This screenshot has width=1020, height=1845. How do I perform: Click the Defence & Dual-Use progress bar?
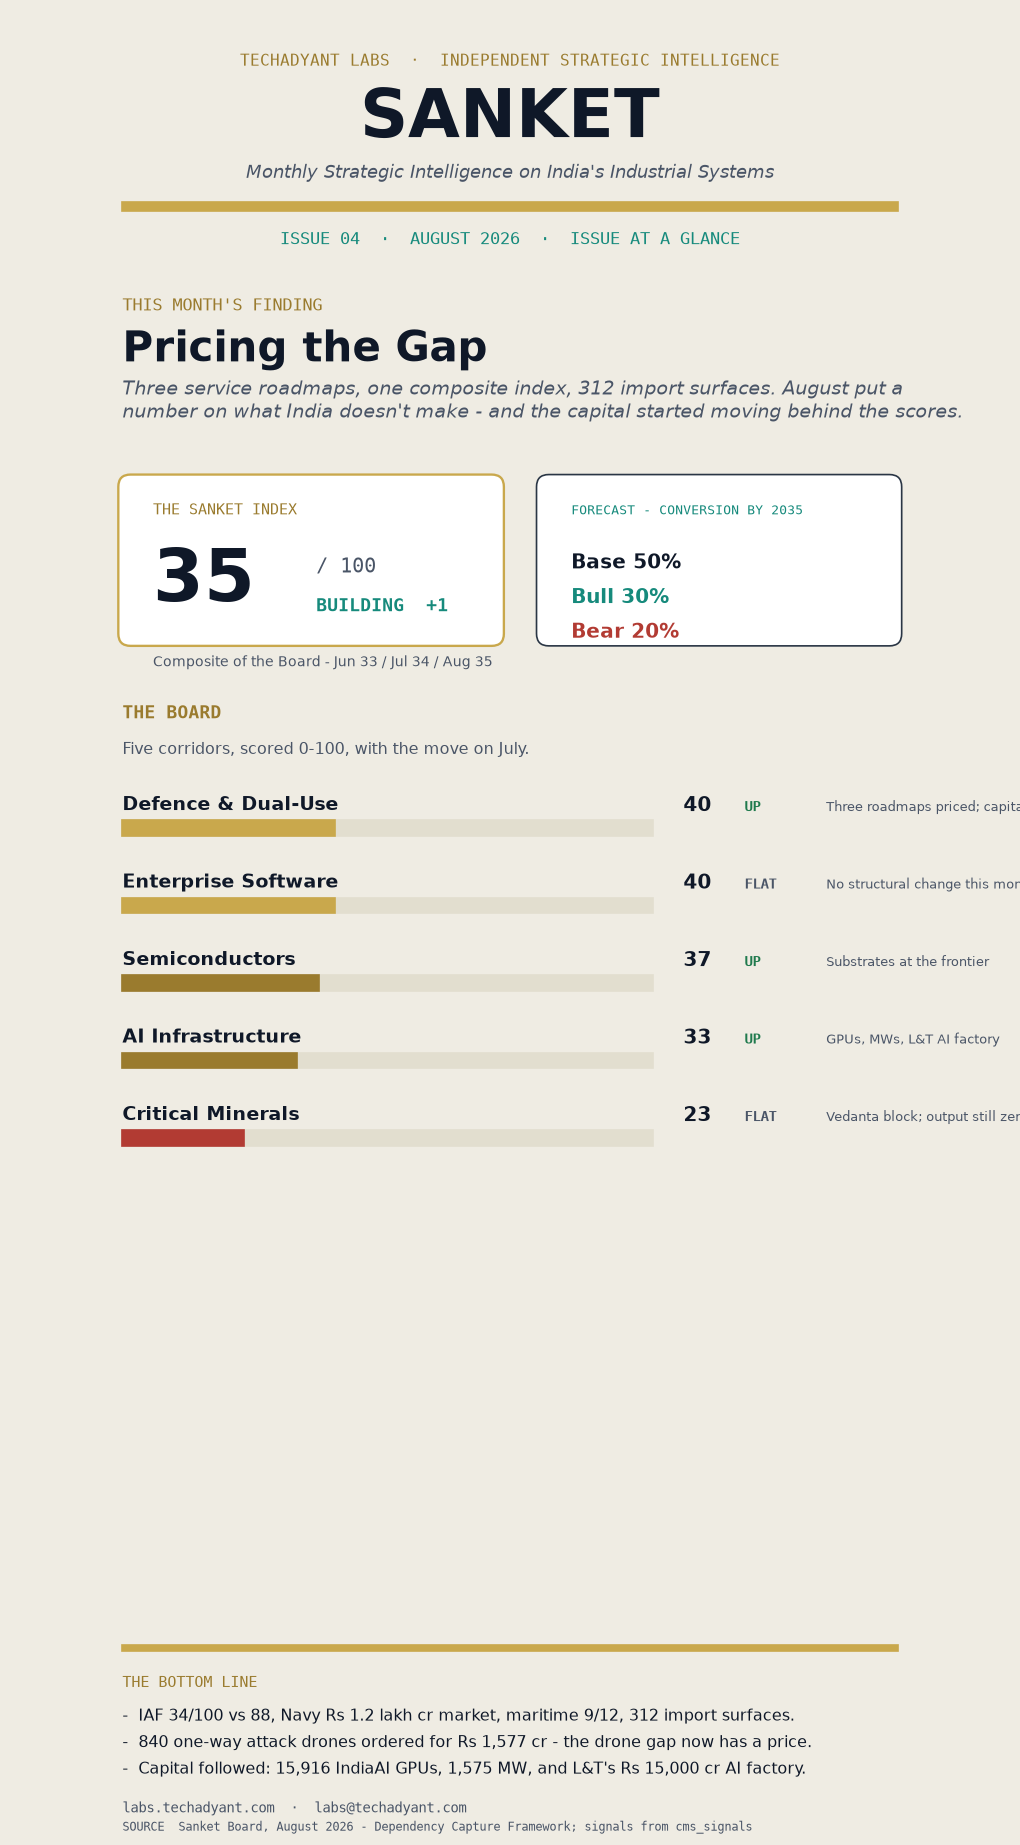[x=387, y=828]
